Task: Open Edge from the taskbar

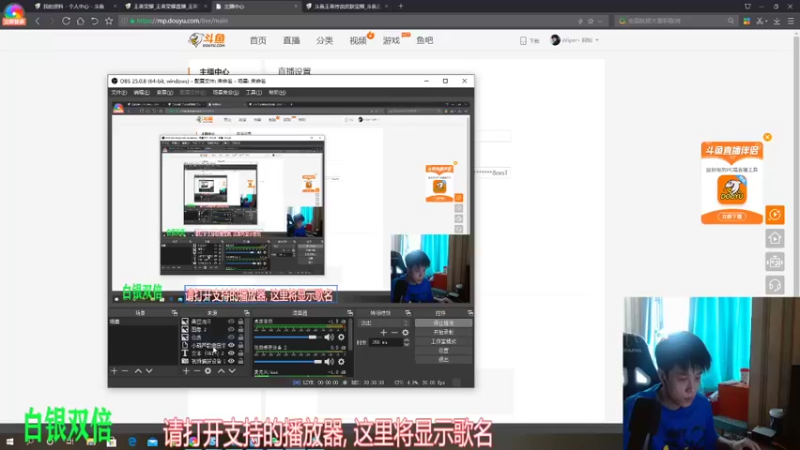Action: coord(132,442)
